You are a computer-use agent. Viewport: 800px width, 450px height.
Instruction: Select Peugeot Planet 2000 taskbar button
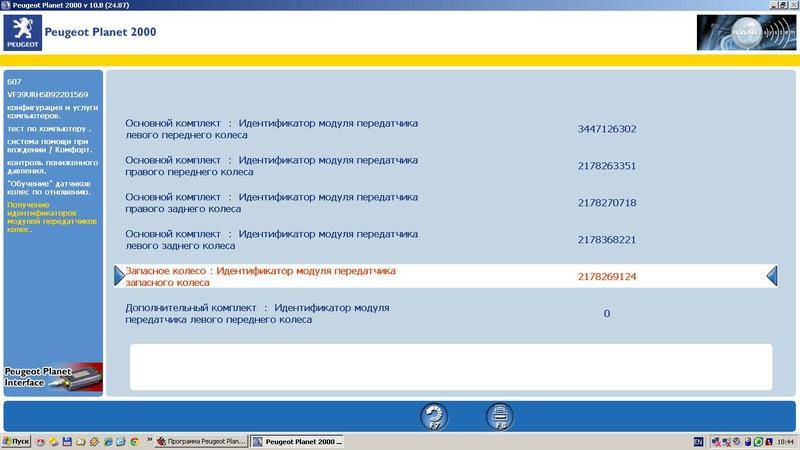[296, 441]
